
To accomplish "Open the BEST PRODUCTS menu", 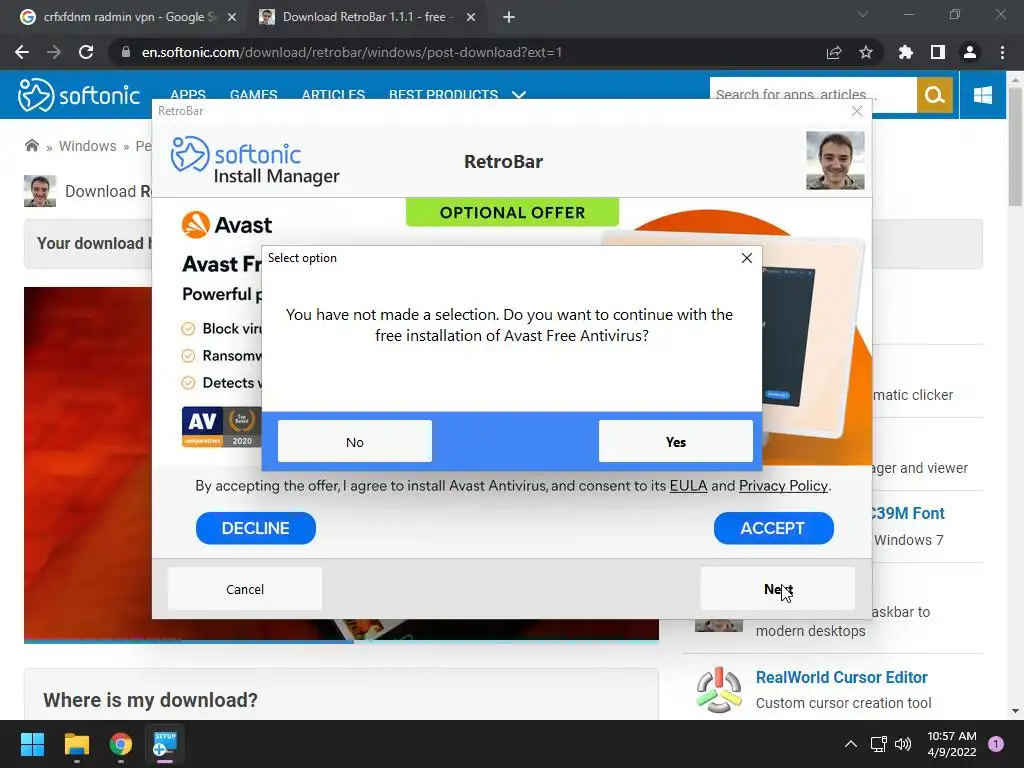I will (x=443, y=94).
